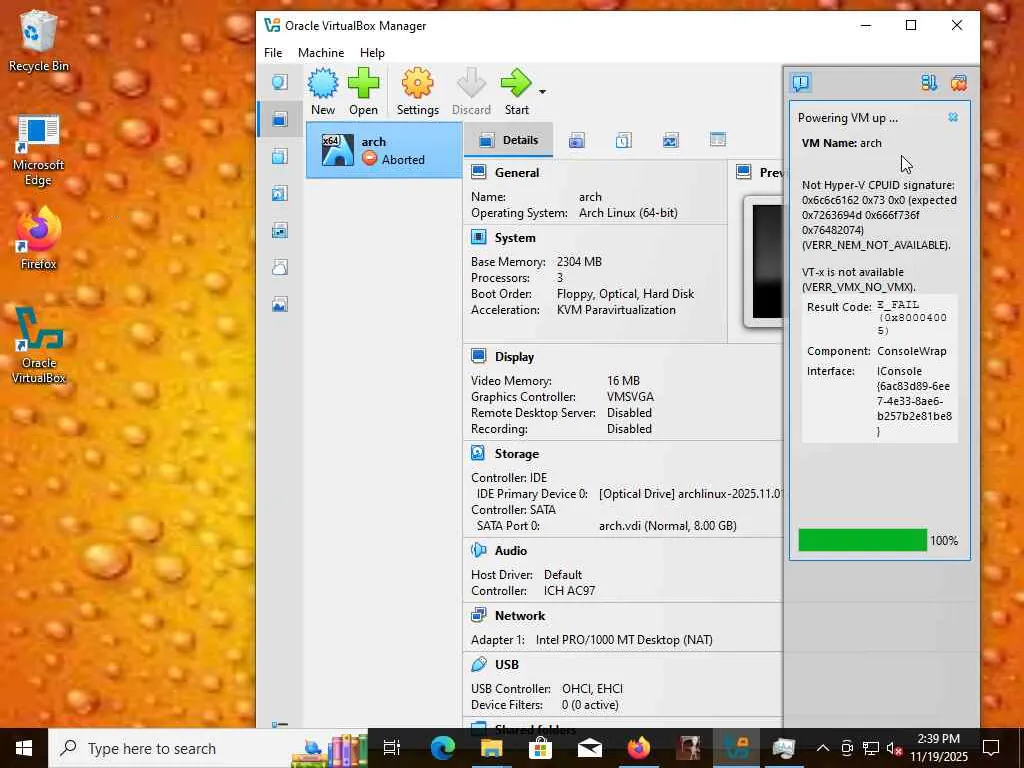The height and width of the screenshot is (768, 1024).
Task: Select the Microsoft Edge desktop shortcut
Action: point(38,151)
